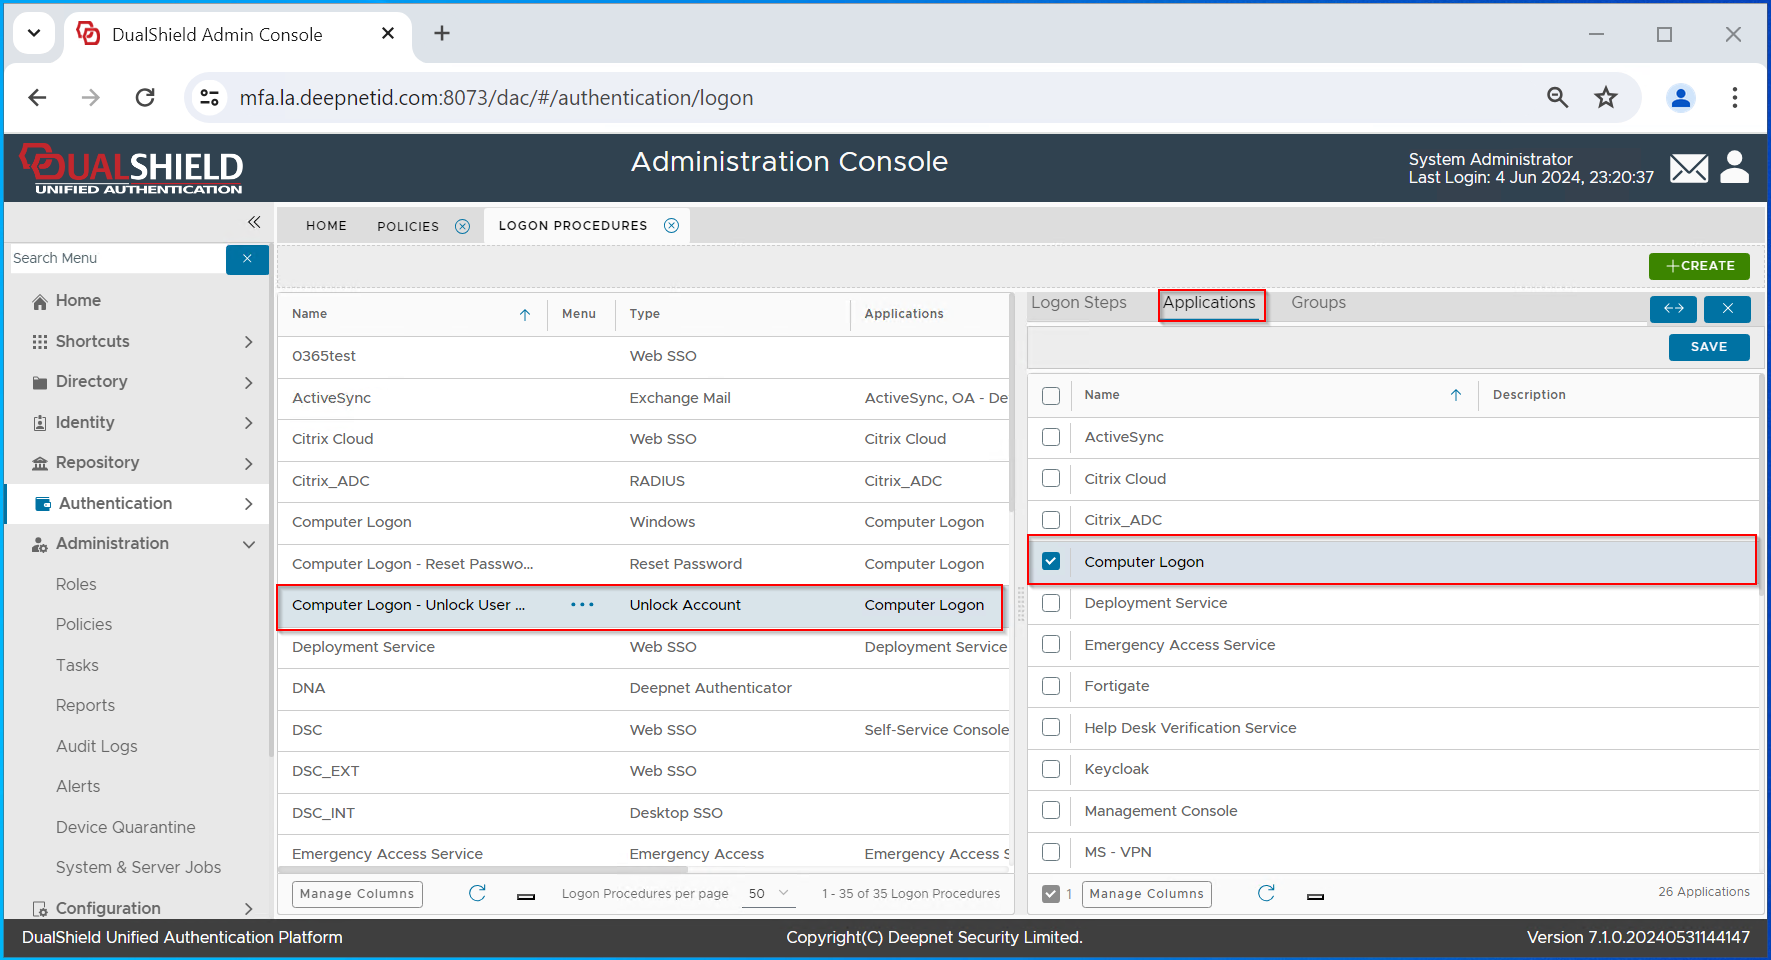Uncheck the Computer Logon application checkbox
The width and height of the screenshot is (1771, 960).
point(1051,561)
